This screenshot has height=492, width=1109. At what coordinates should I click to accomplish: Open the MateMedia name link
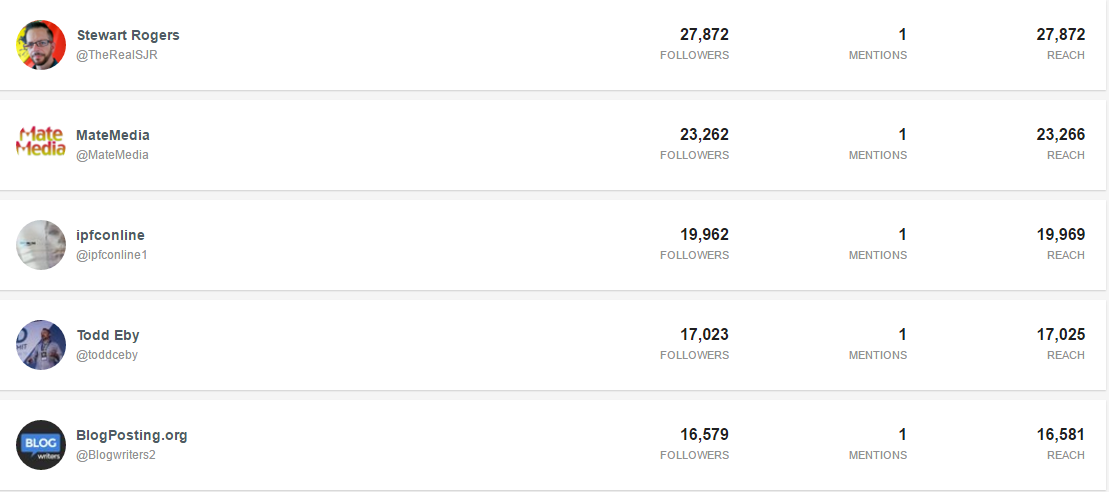pos(113,135)
